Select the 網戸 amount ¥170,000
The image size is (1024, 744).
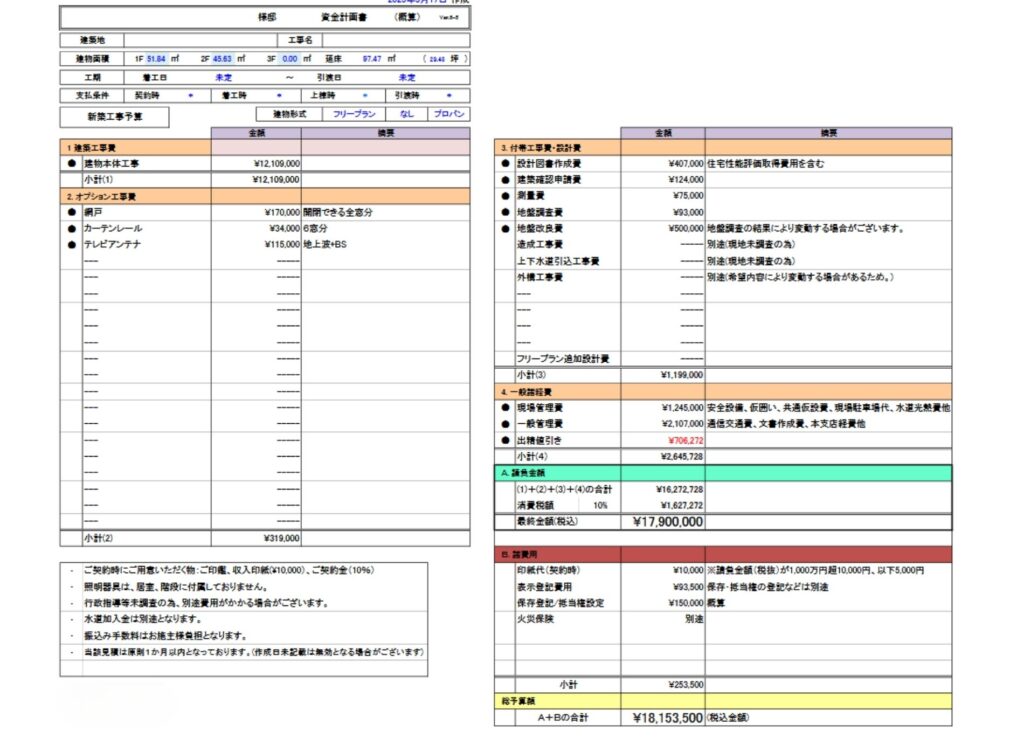282,212
